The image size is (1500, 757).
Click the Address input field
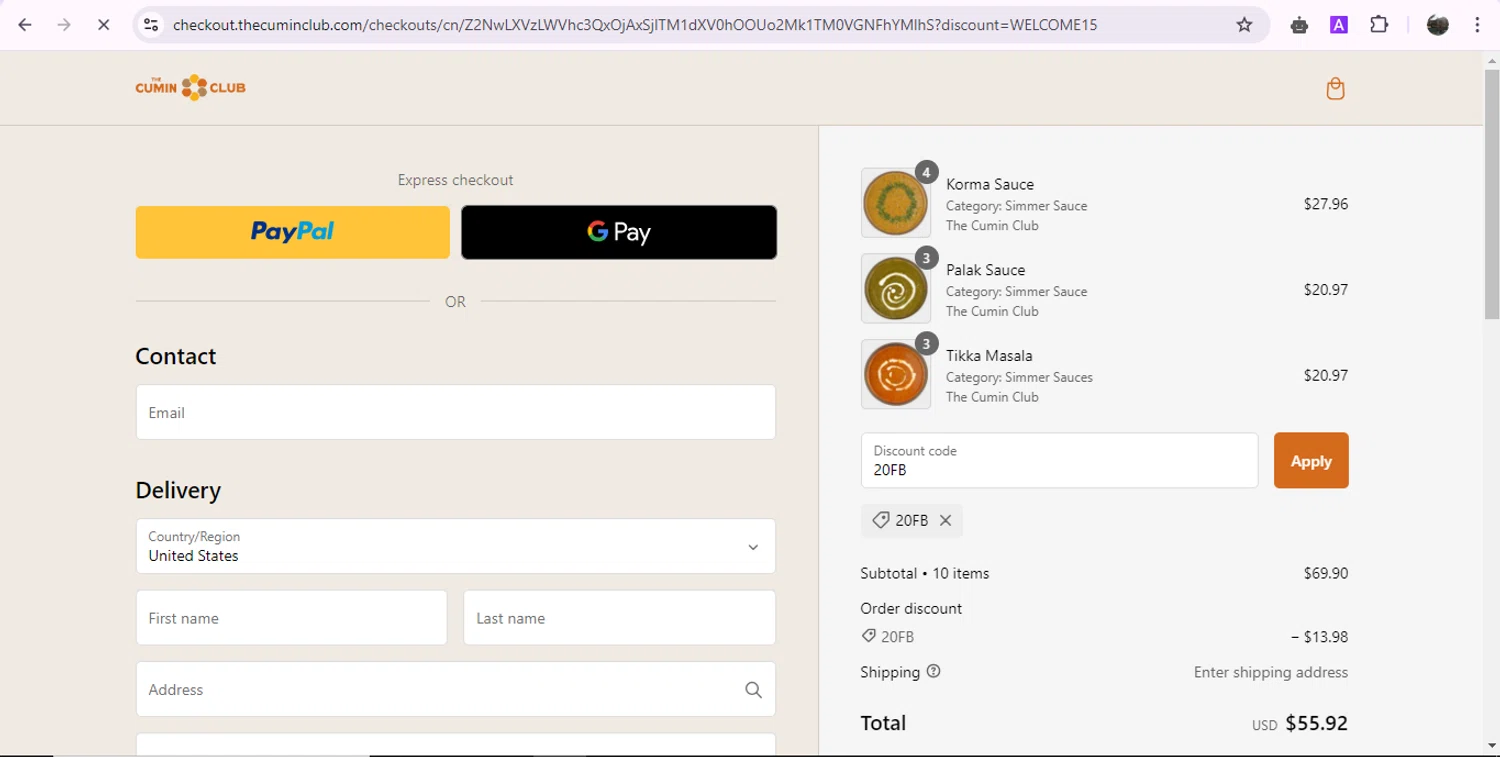(456, 690)
